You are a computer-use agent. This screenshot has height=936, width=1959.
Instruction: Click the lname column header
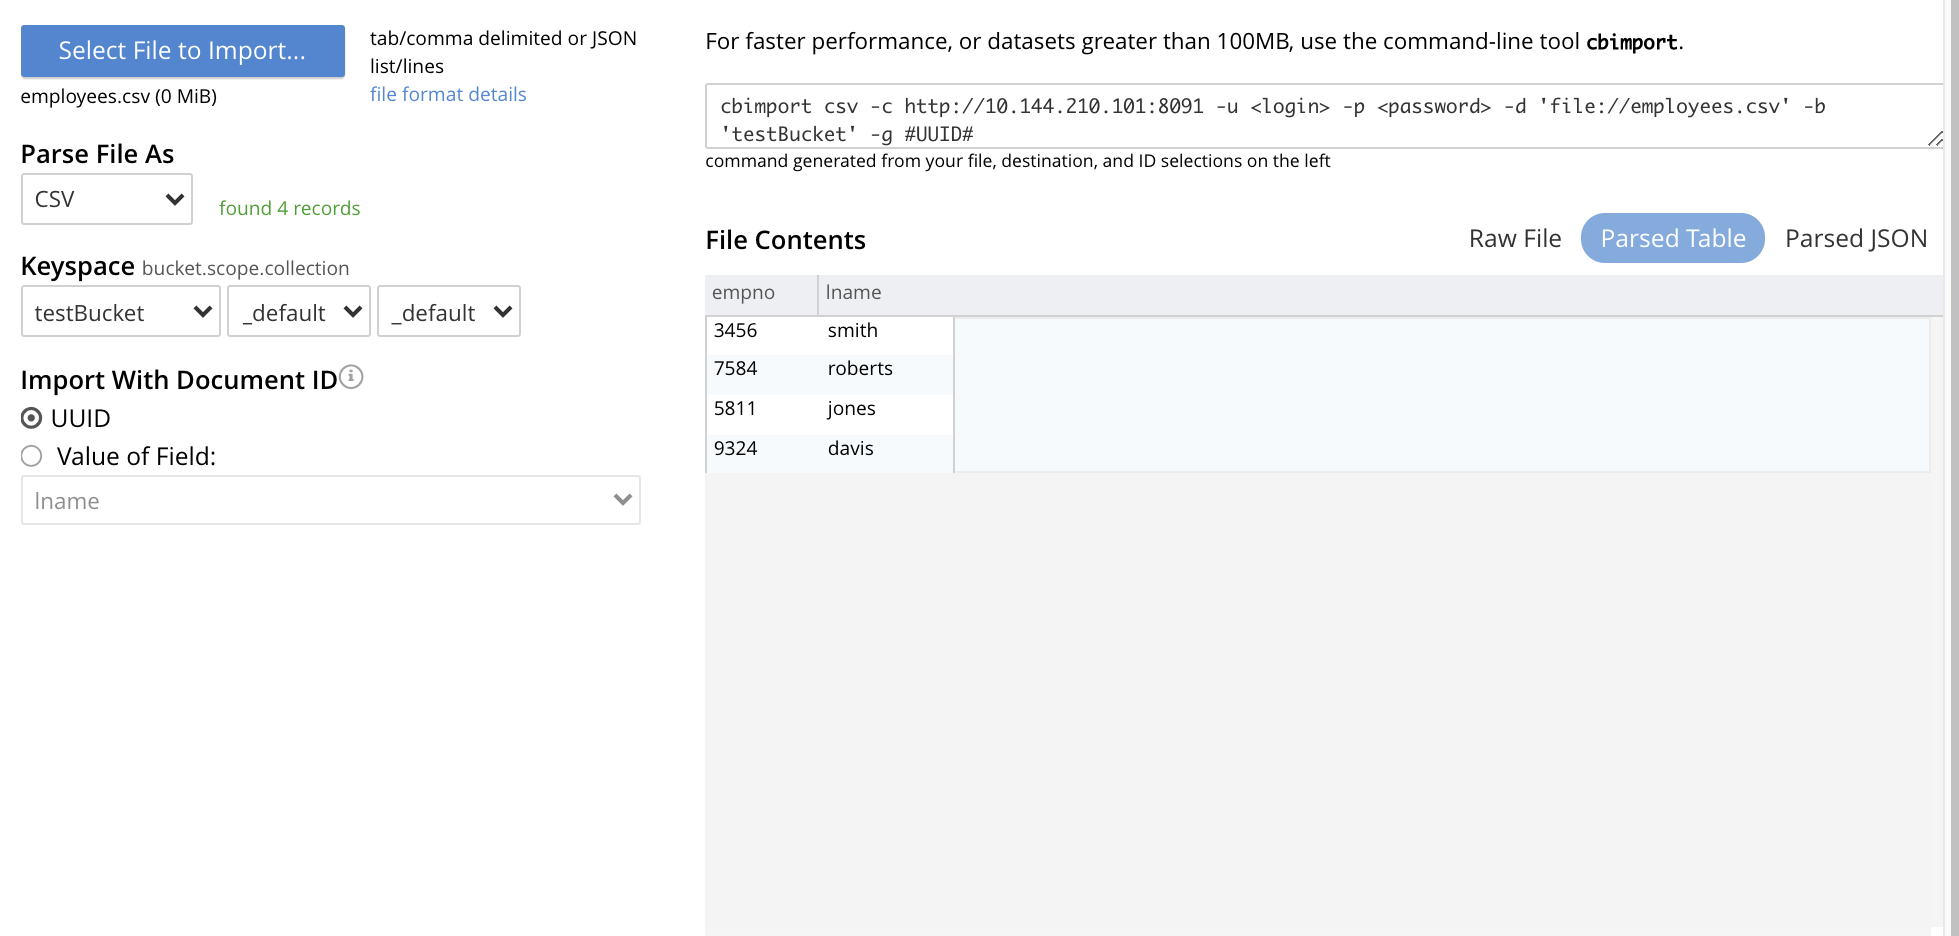click(x=853, y=293)
